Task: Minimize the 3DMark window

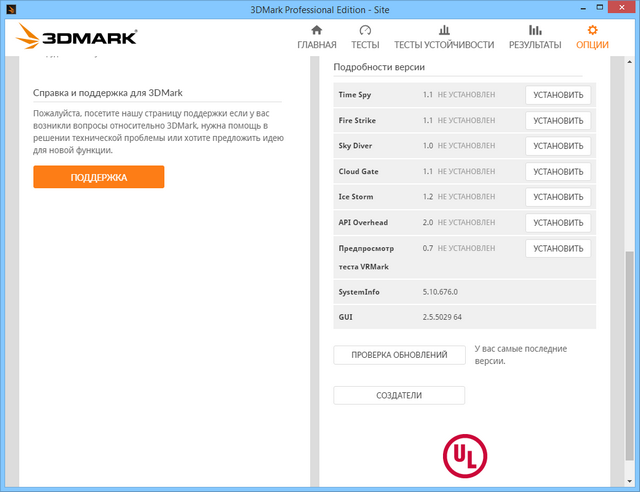Action: pos(583,8)
